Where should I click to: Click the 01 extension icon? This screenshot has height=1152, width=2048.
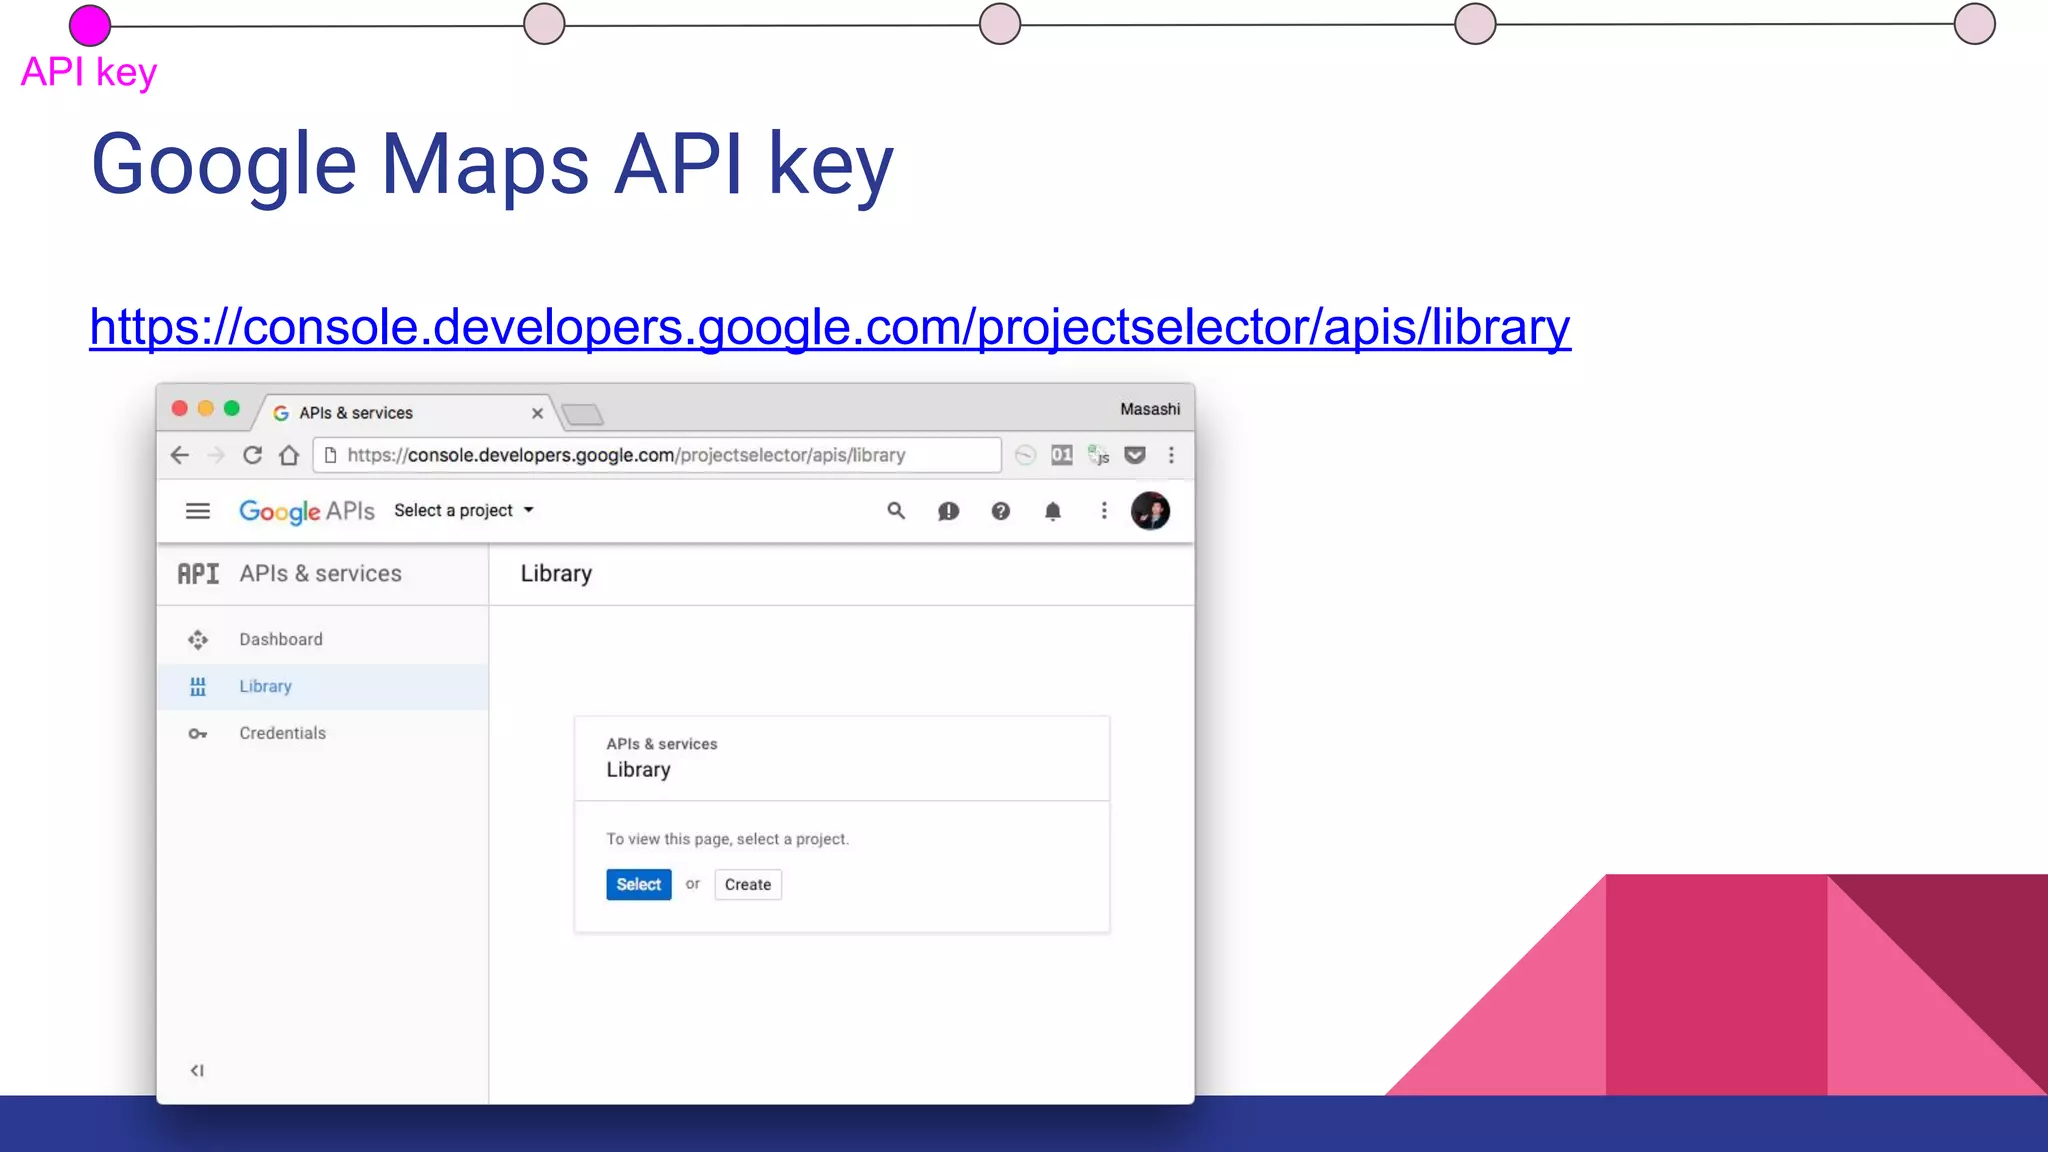[x=1062, y=455]
